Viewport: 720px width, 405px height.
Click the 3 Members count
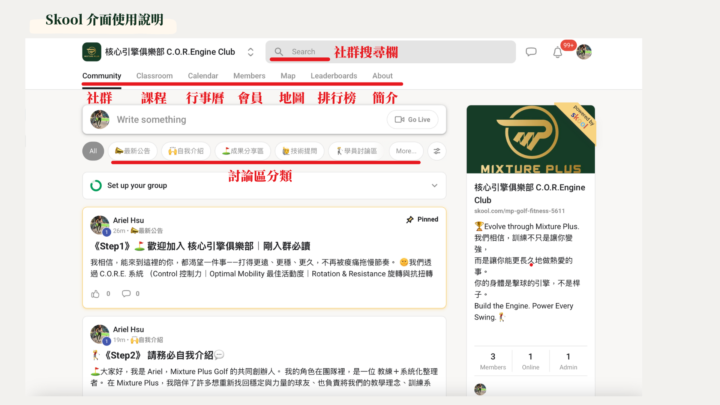pyautogui.click(x=493, y=361)
